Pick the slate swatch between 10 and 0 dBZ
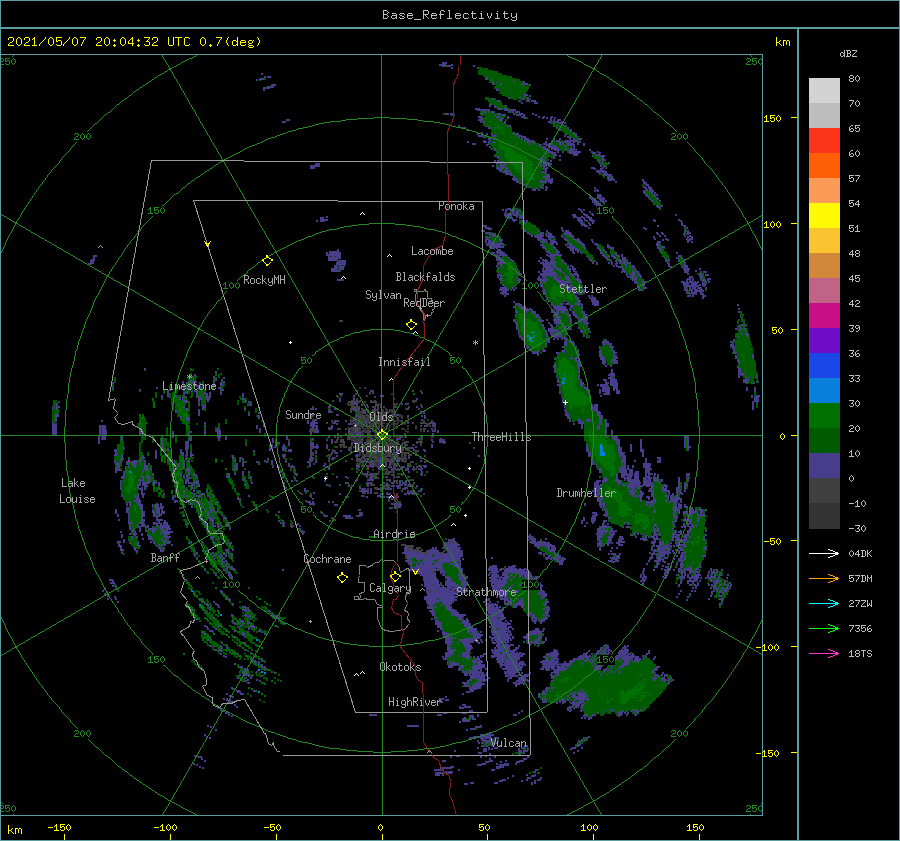This screenshot has width=900, height=841. pyautogui.click(x=824, y=466)
